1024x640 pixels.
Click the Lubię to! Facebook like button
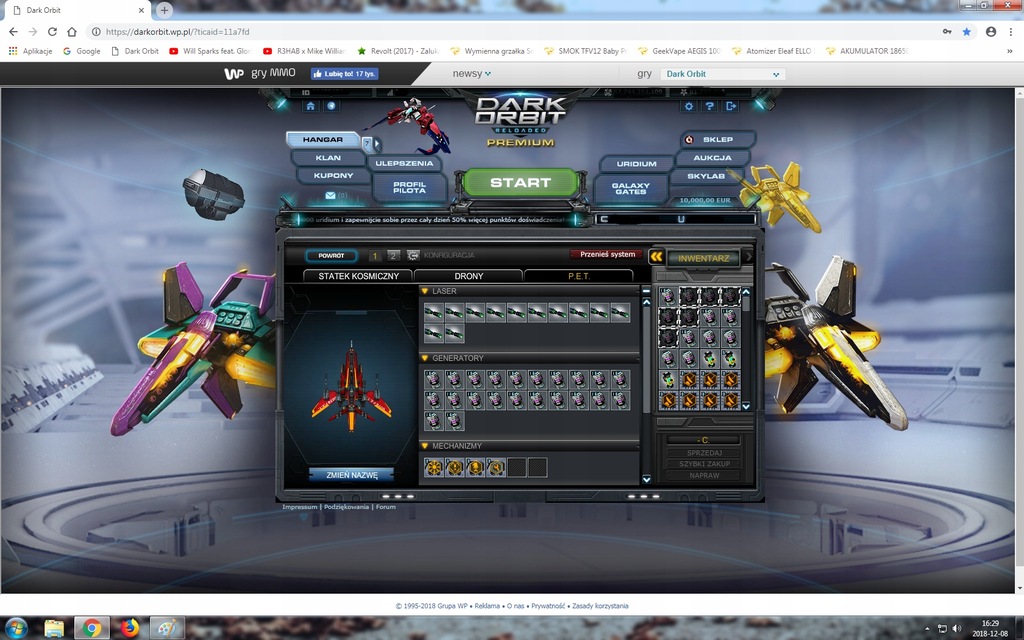pos(345,74)
